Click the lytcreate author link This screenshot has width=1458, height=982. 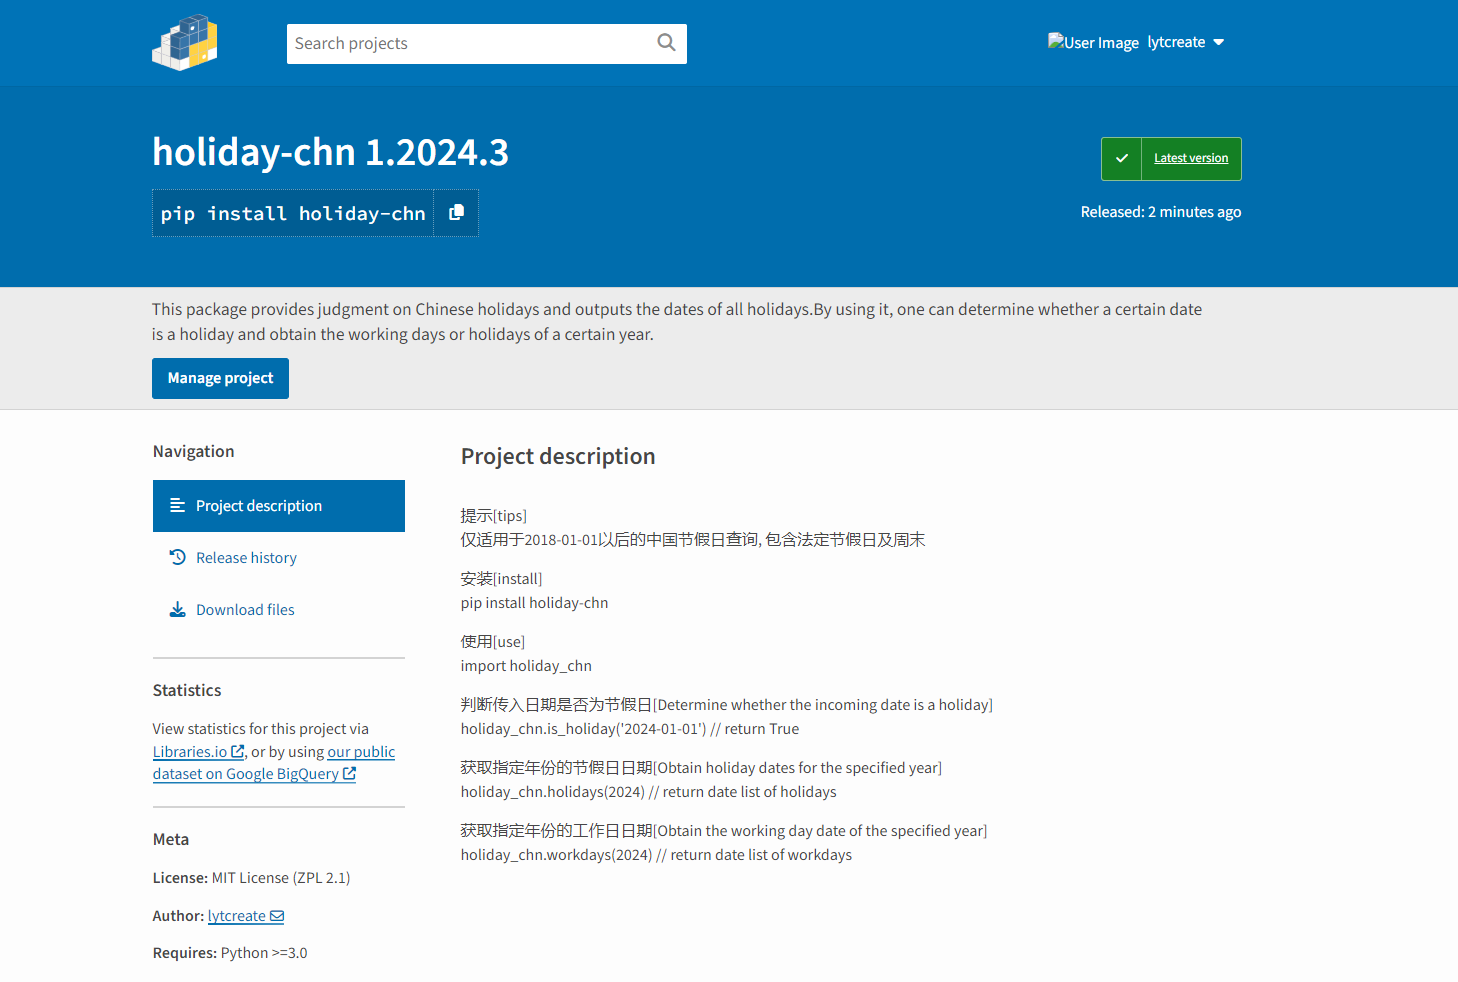(x=246, y=916)
